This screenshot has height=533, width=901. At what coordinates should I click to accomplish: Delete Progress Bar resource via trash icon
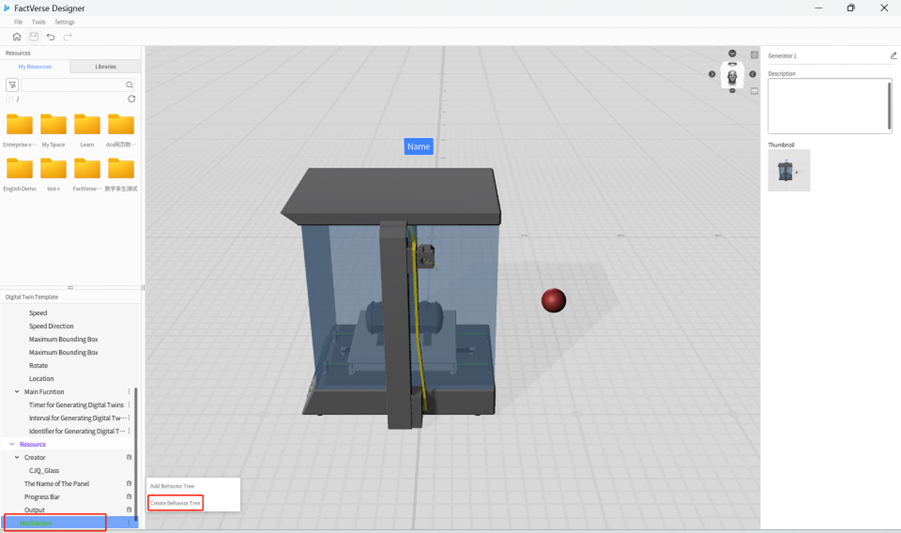point(129,497)
